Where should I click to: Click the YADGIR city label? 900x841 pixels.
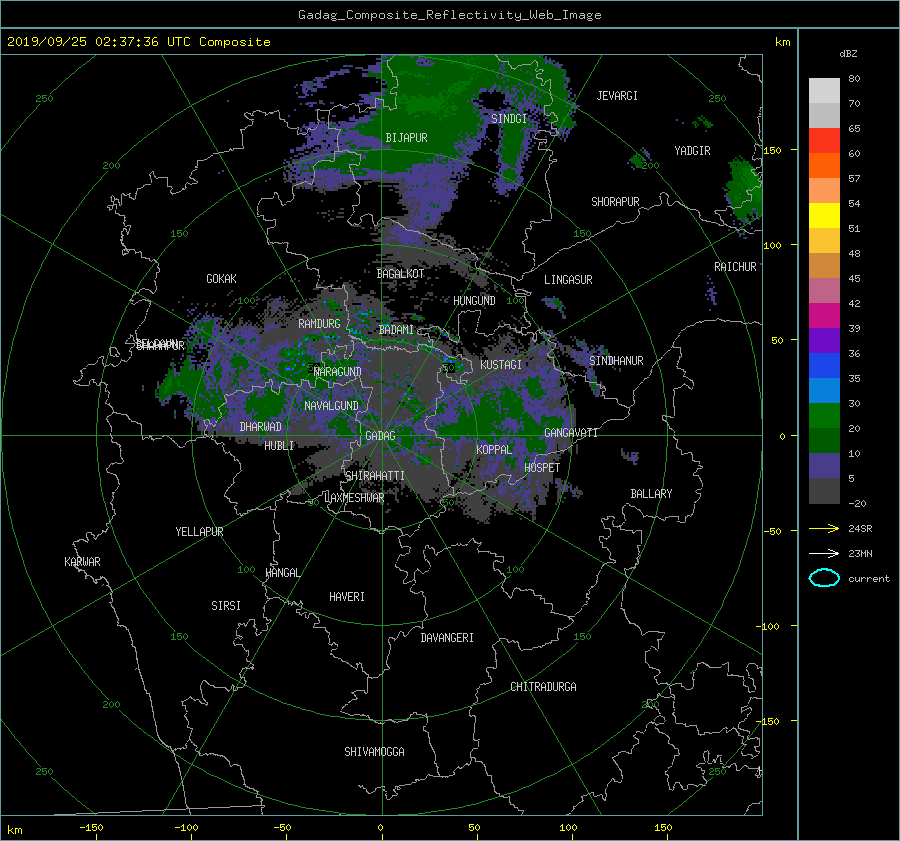pyautogui.click(x=692, y=151)
